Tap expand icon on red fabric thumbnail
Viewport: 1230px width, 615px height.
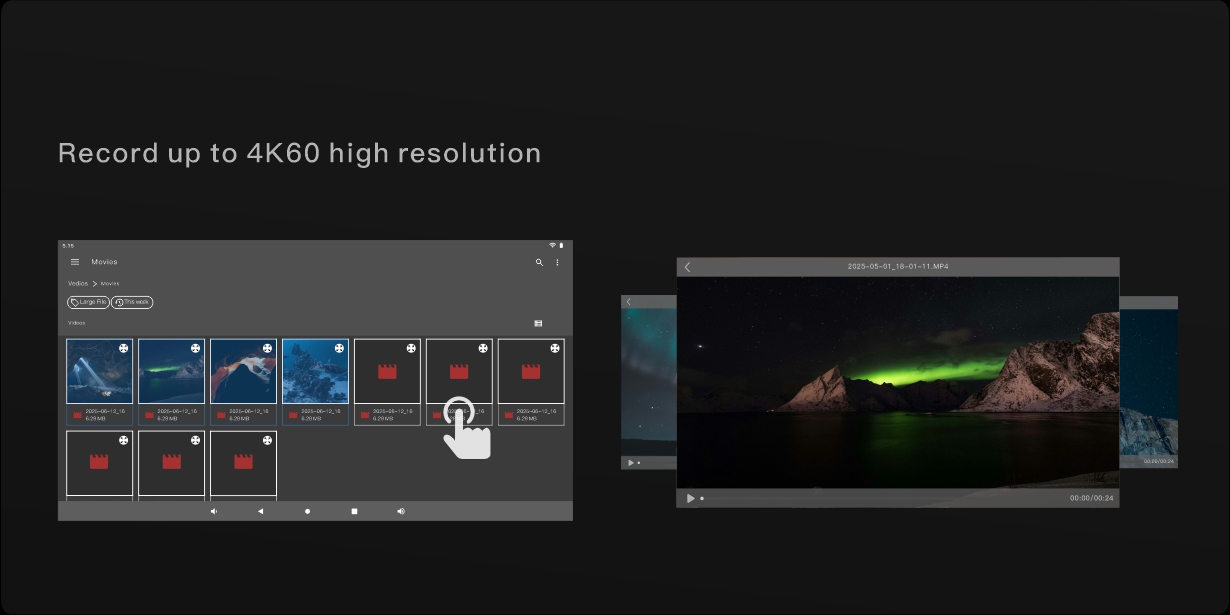(x=267, y=348)
